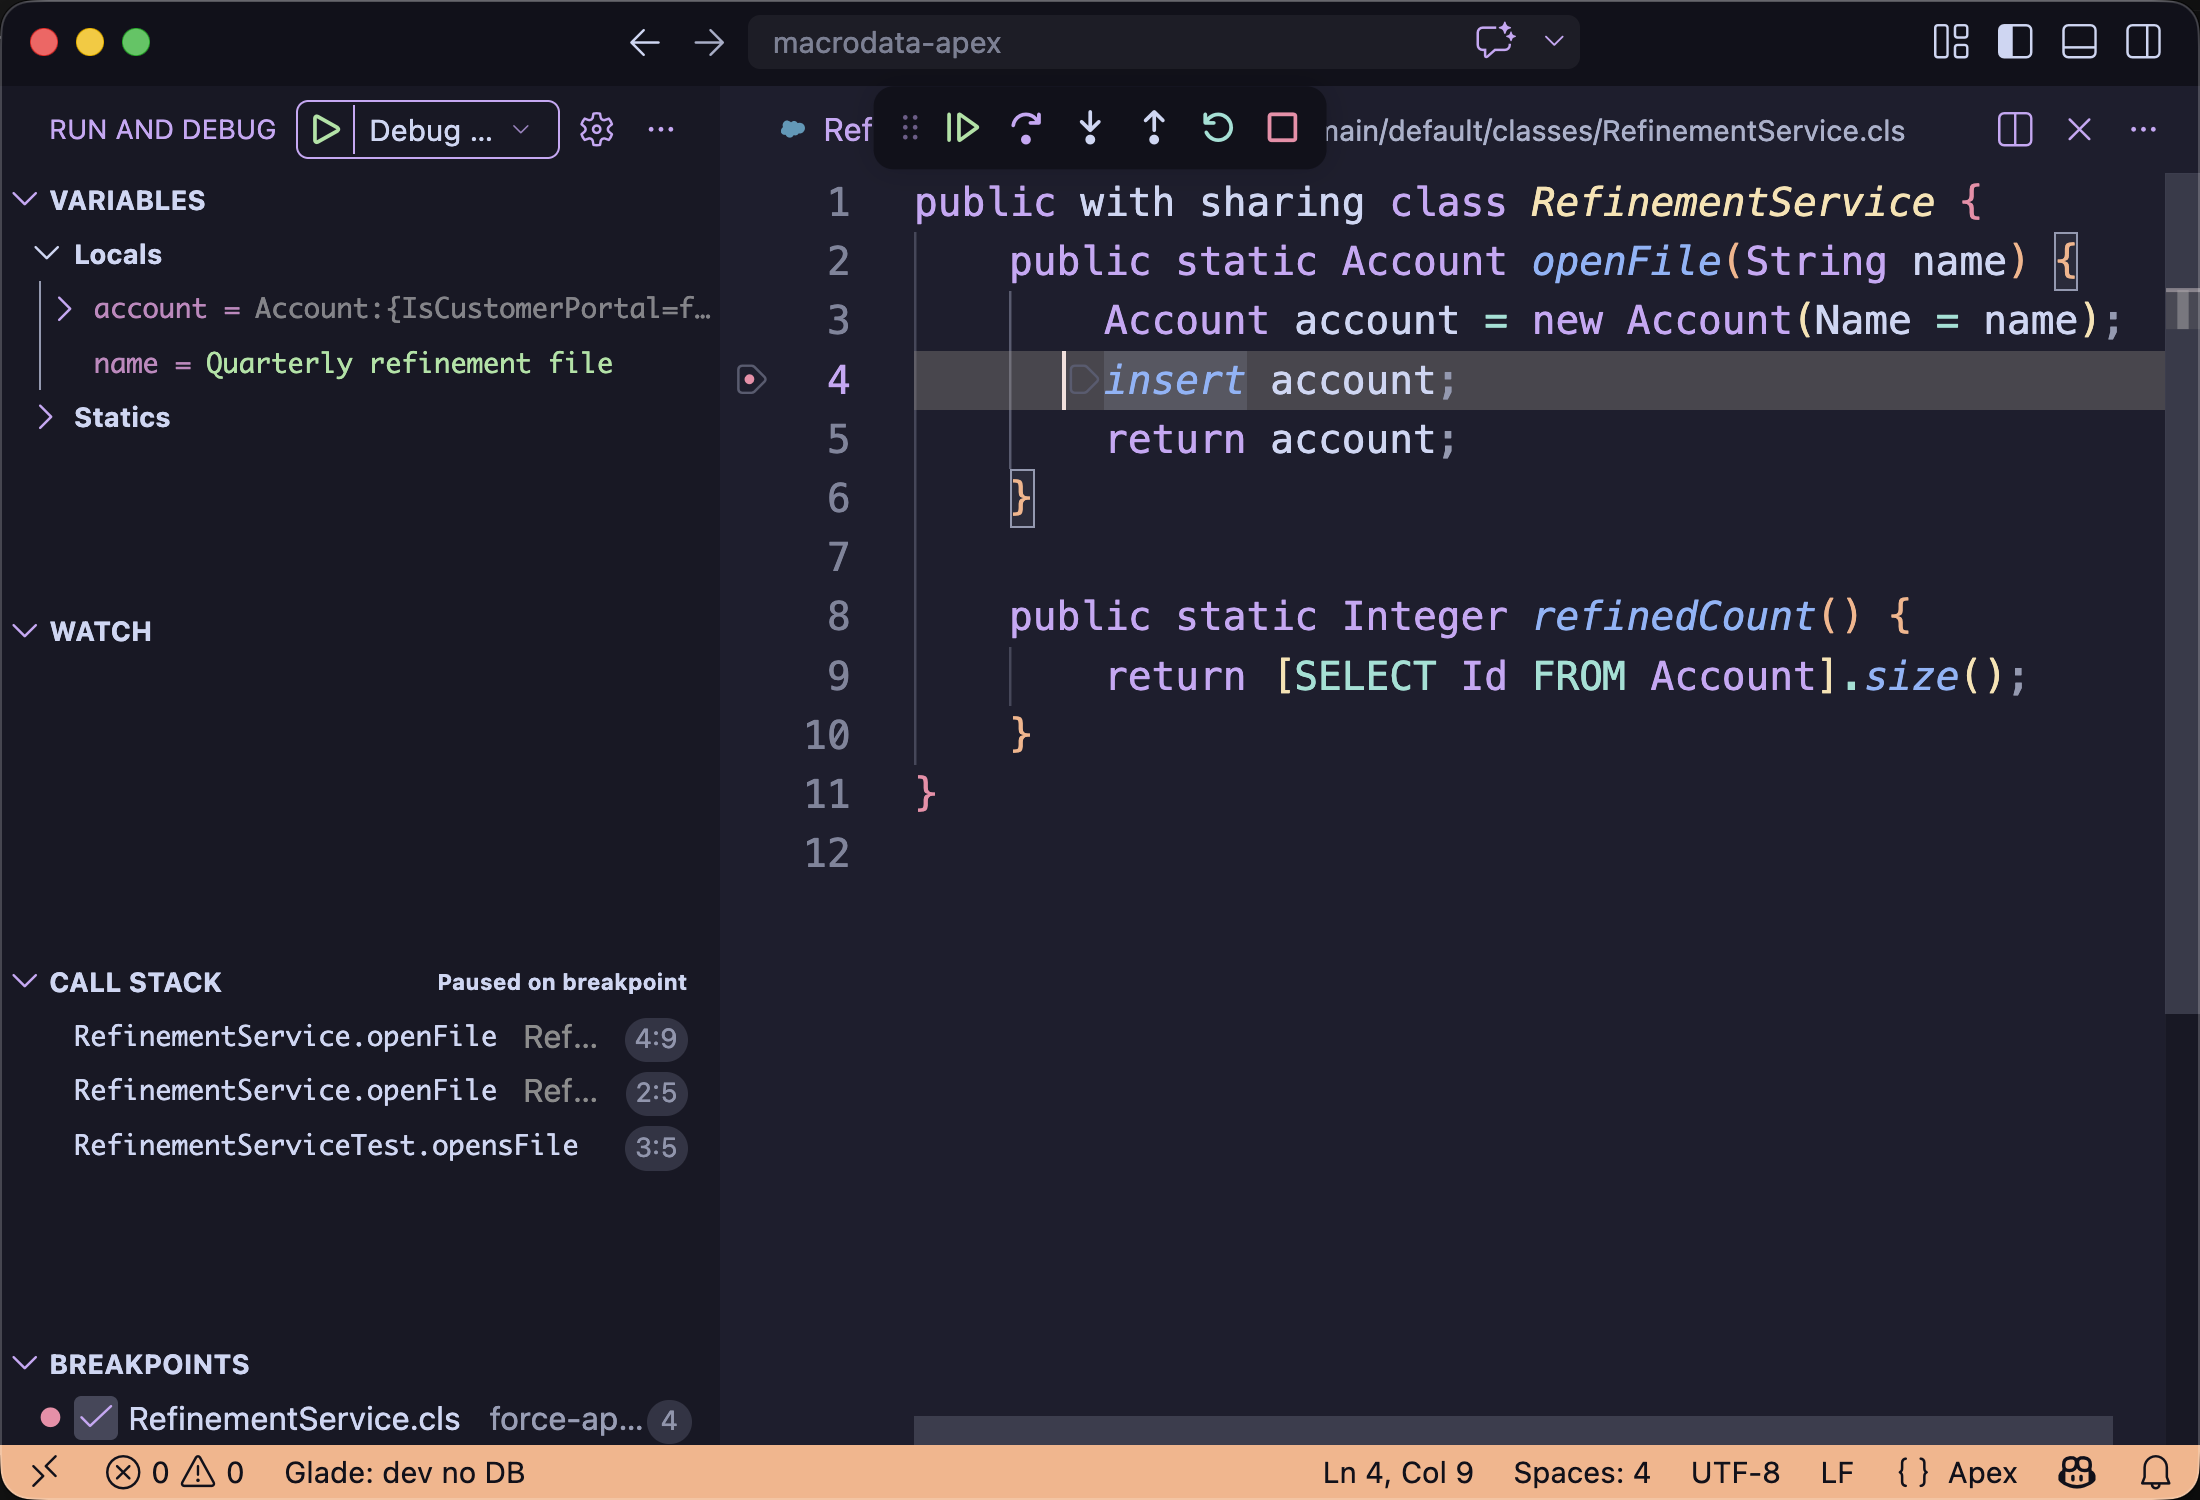
Task: Open launch.json via gear icon
Action: (x=597, y=130)
